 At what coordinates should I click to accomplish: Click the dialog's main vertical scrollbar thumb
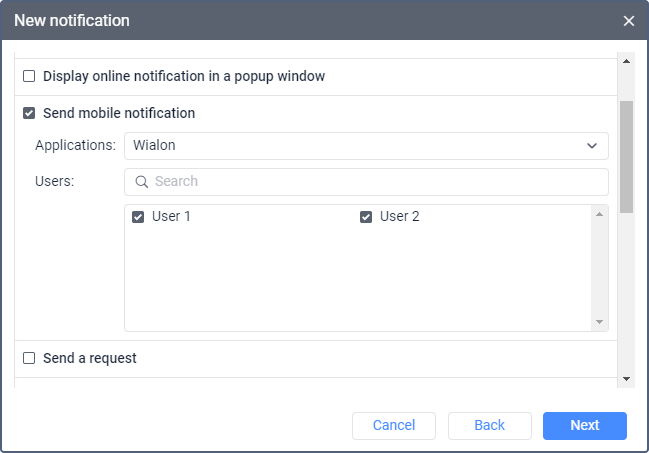[x=626, y=155]
